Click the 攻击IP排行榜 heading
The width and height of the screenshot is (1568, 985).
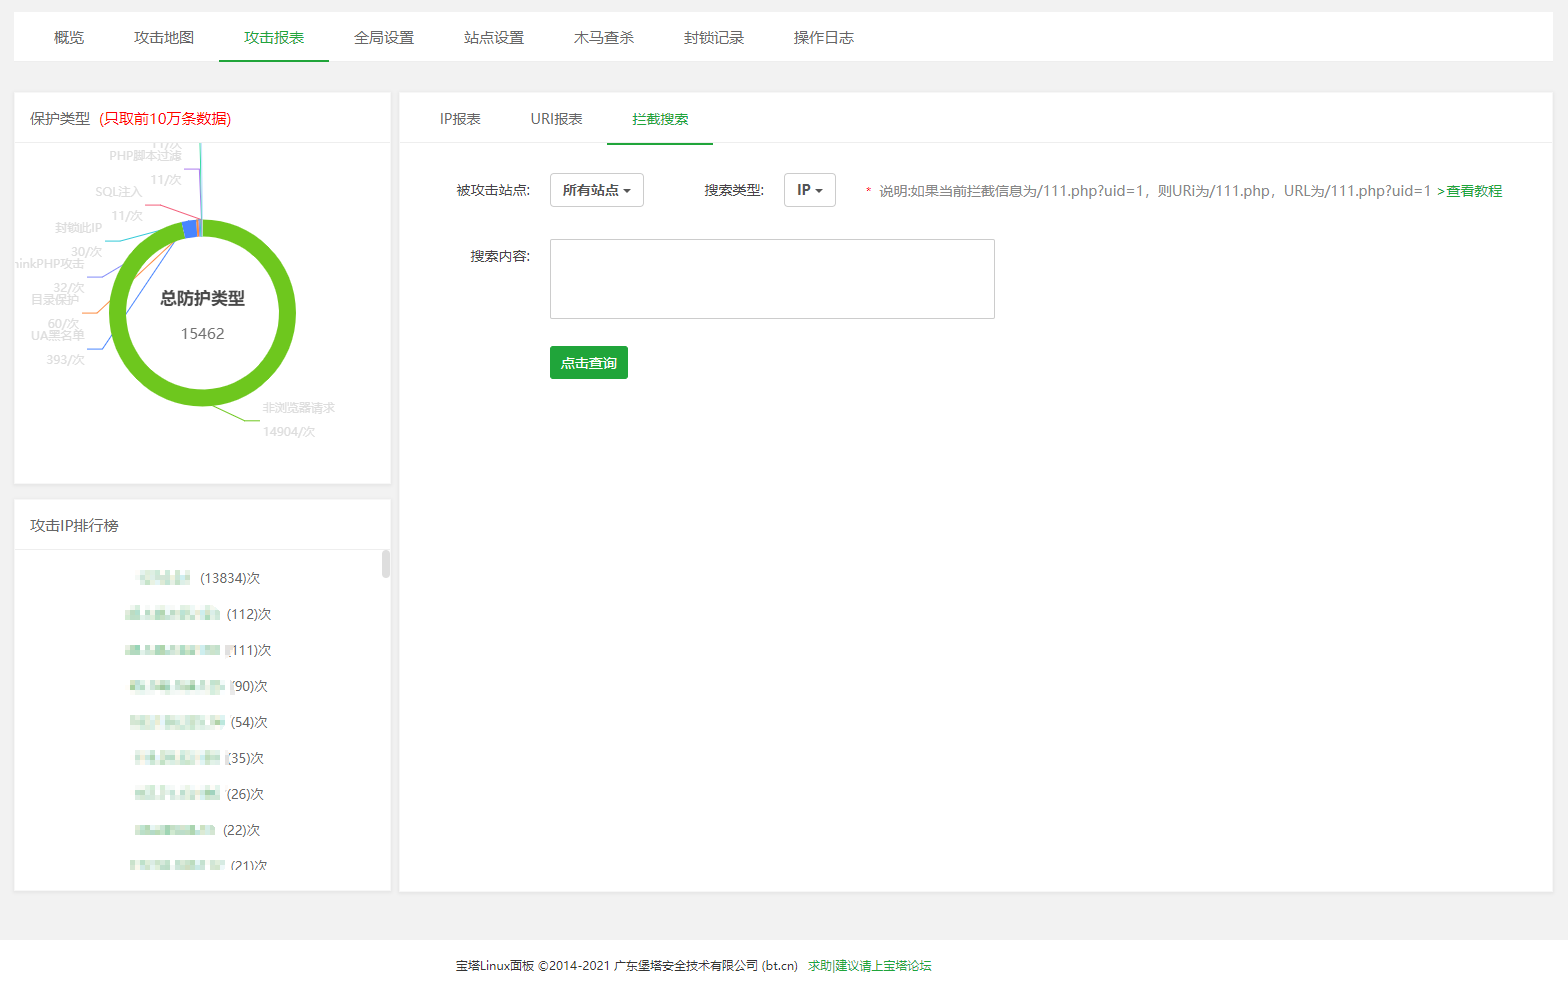tap(74, 526)
